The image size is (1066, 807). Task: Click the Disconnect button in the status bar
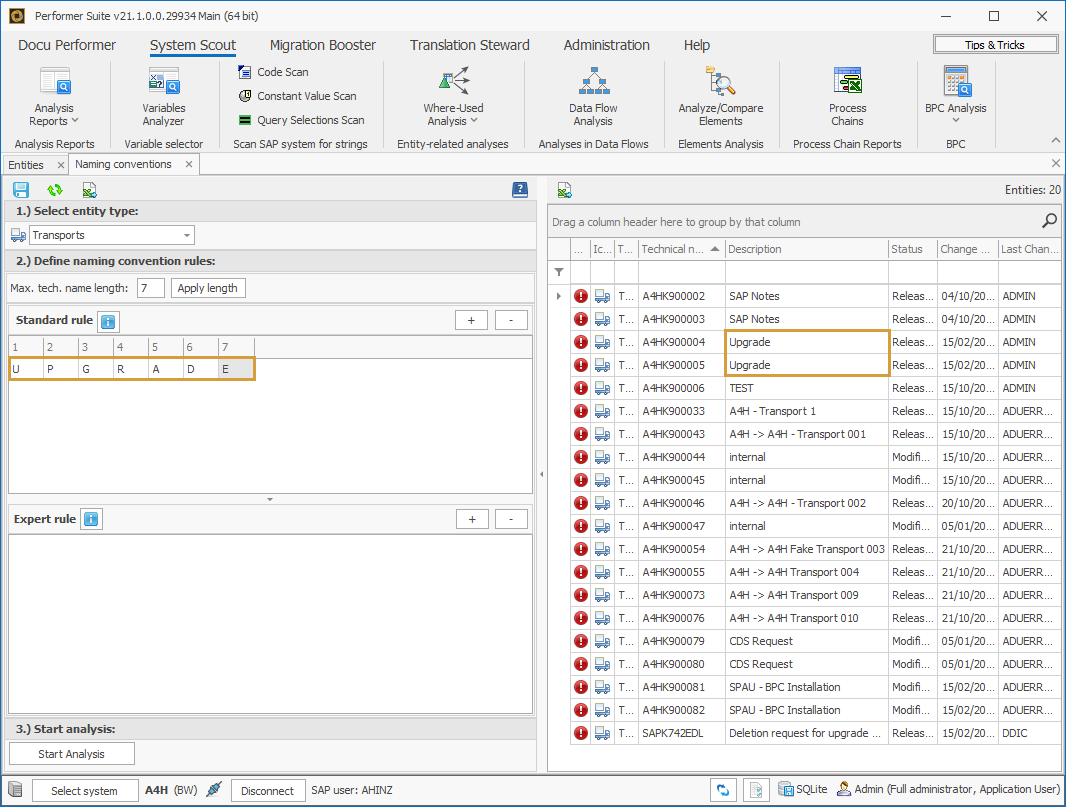pyautogui.click(x=267, y=789)
